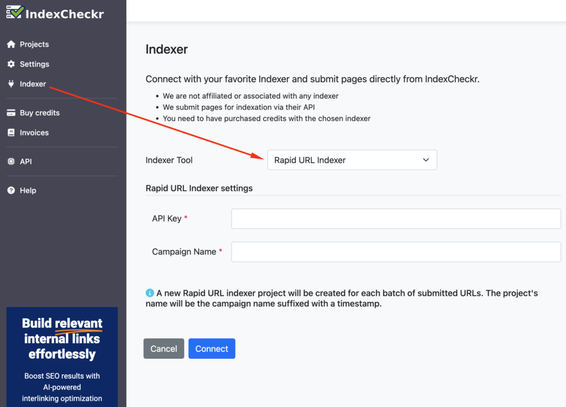The width and height of the screenshot is (566, 407).
Task: Open the Indexer Tool dropdown
Action: click(352, 160)
